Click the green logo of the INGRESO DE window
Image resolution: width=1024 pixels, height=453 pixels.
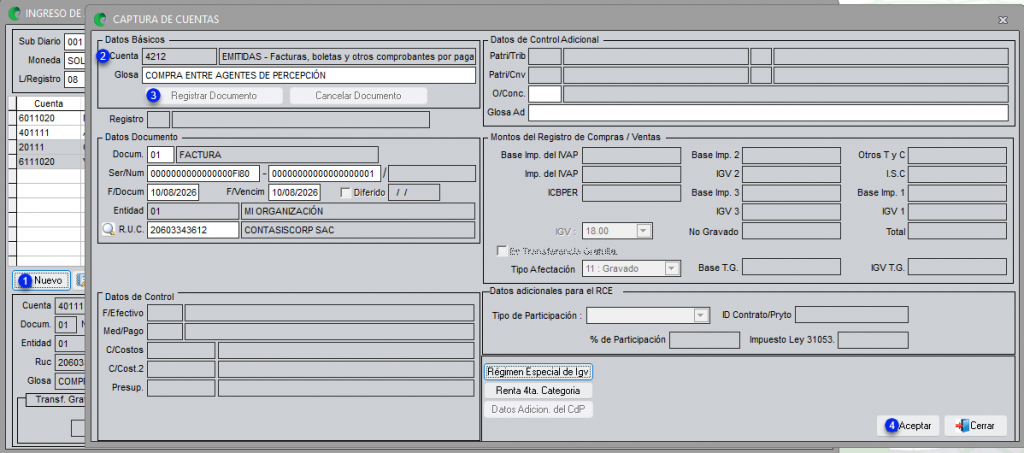(14, 13)
